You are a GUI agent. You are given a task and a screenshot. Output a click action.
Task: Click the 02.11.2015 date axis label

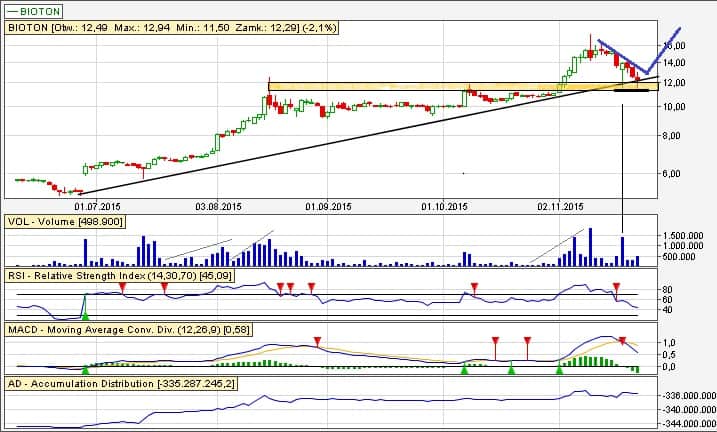559,206
